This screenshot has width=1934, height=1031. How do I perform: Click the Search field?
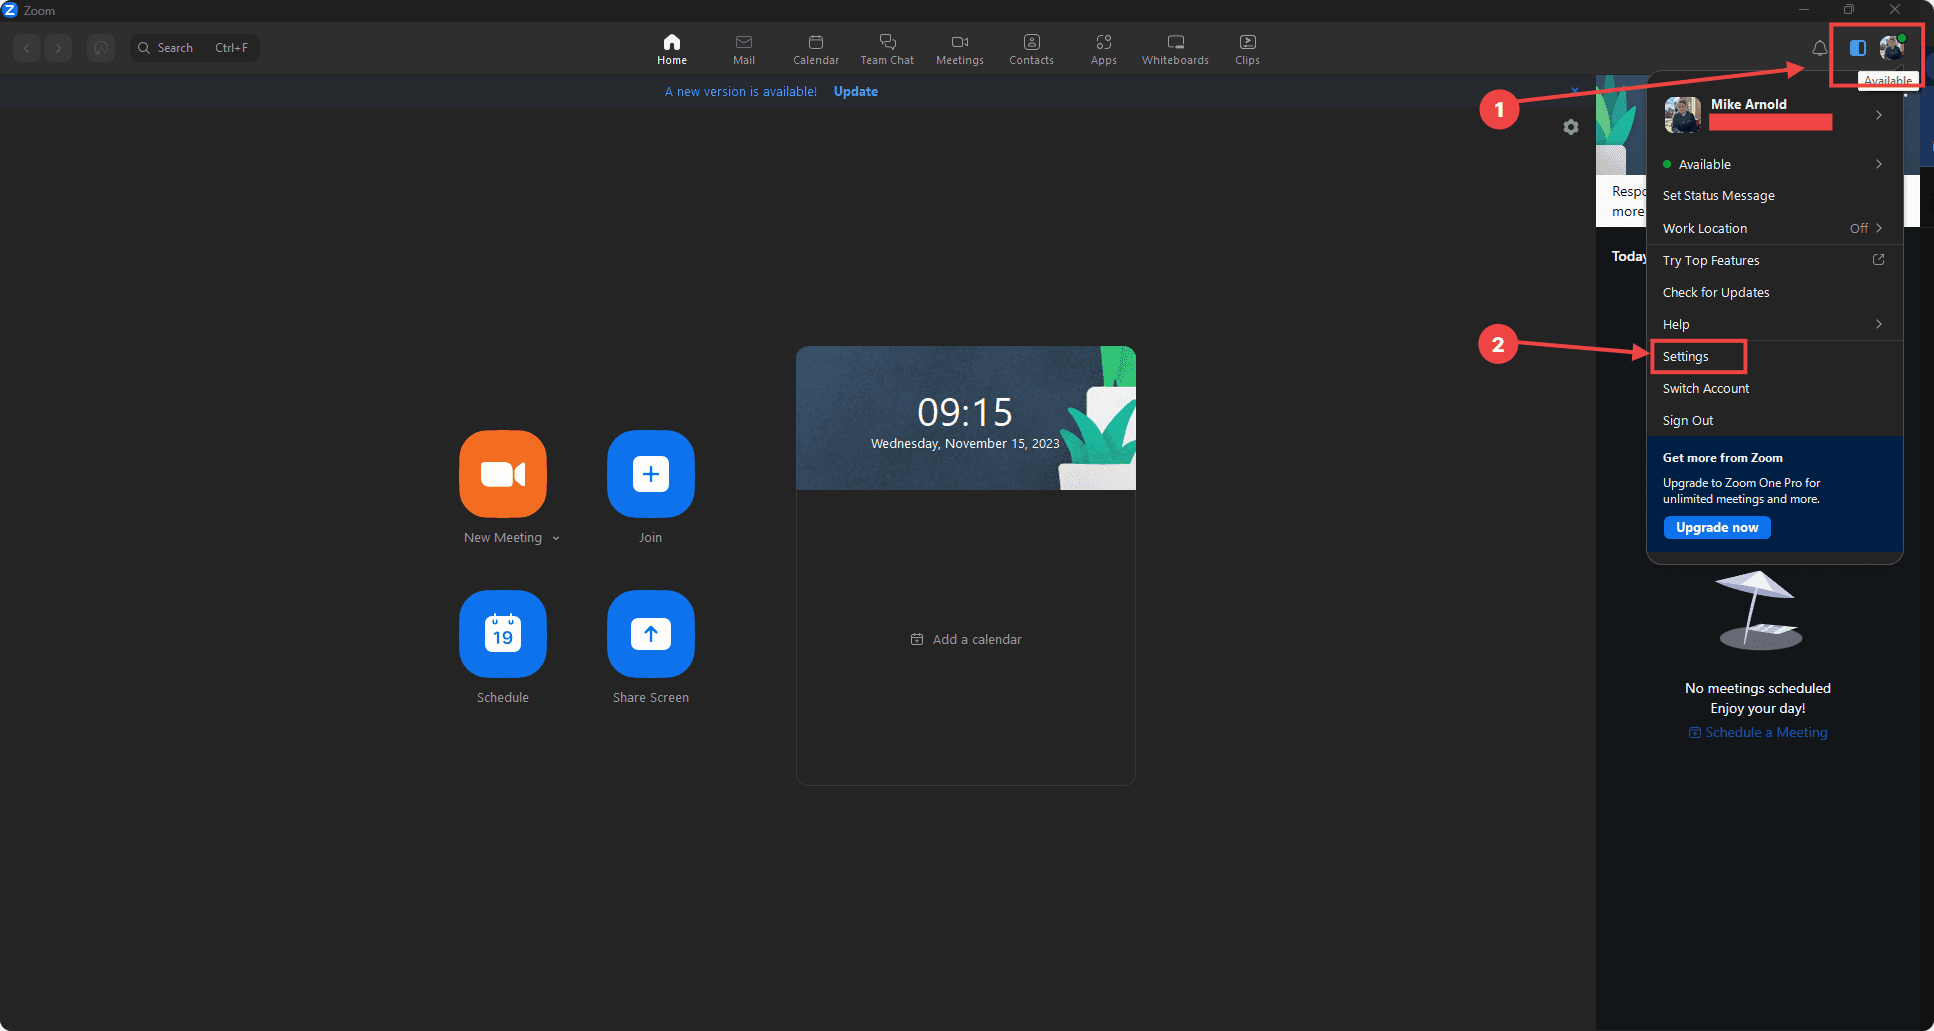click(194, 47)
